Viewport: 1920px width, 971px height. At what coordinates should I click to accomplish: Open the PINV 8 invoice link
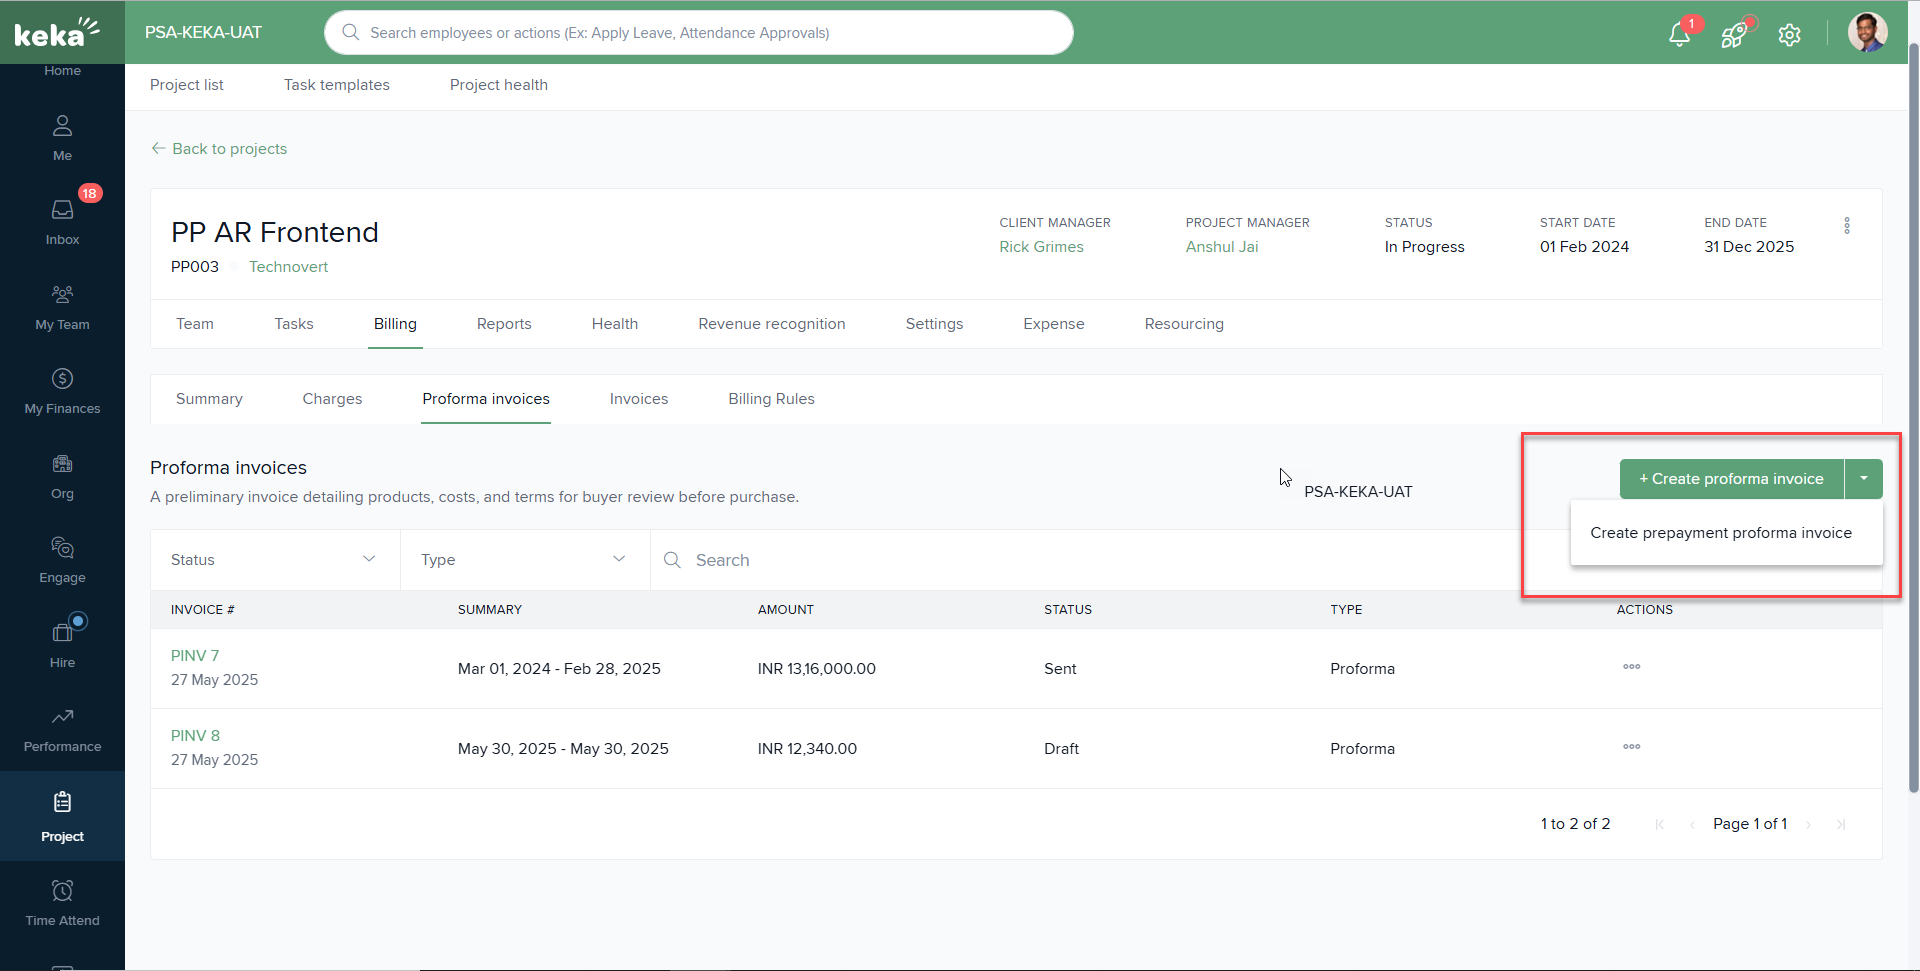click(195, 736)
